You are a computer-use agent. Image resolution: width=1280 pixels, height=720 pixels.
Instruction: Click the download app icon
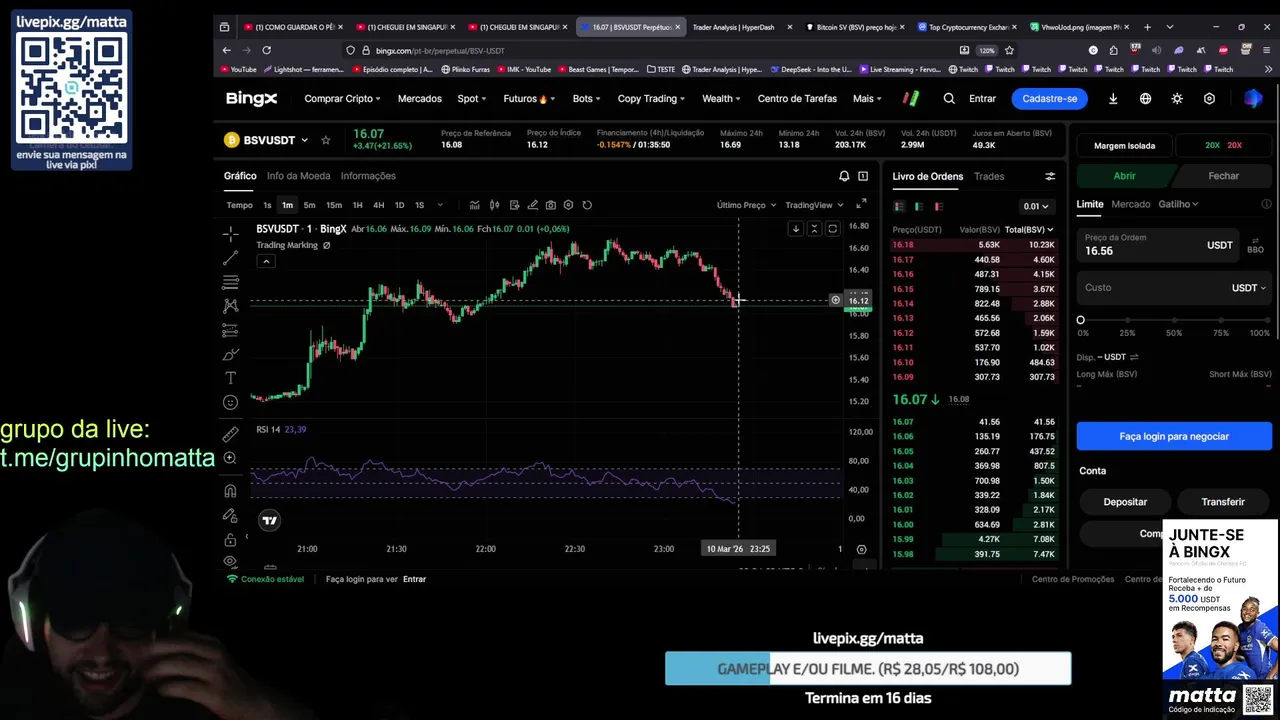(x=1113, y=99)
